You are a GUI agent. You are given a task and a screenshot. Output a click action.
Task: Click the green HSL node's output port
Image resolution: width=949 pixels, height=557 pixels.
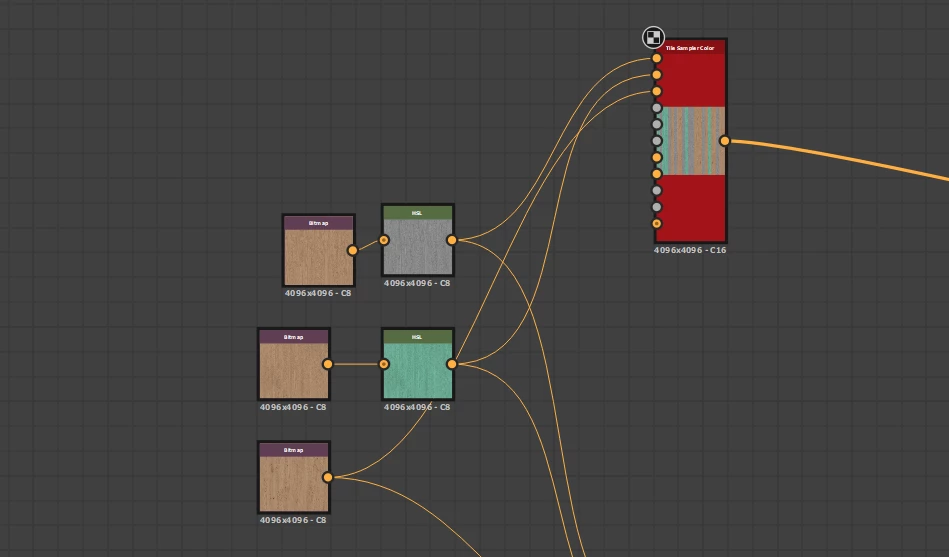tap(452, 364)
